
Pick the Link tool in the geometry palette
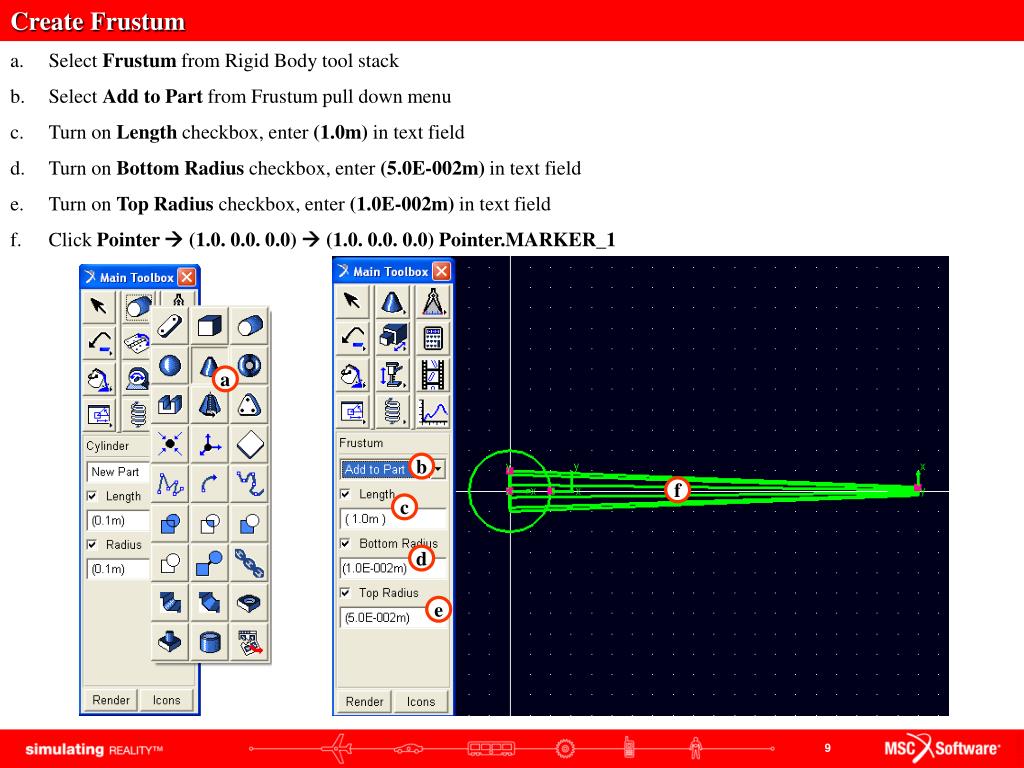tap(170, 325)
